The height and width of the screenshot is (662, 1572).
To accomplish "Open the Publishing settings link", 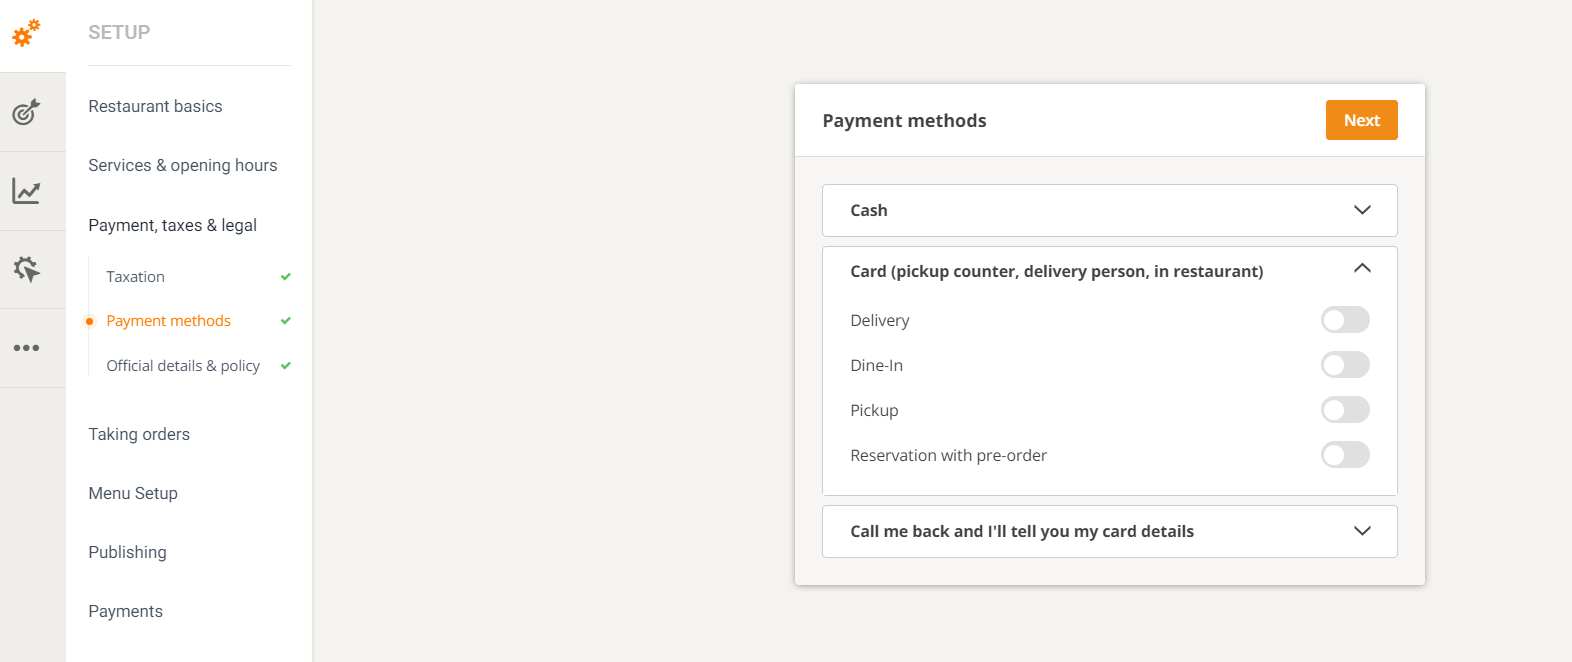I will pyautogui.click(x=127, y=552).
